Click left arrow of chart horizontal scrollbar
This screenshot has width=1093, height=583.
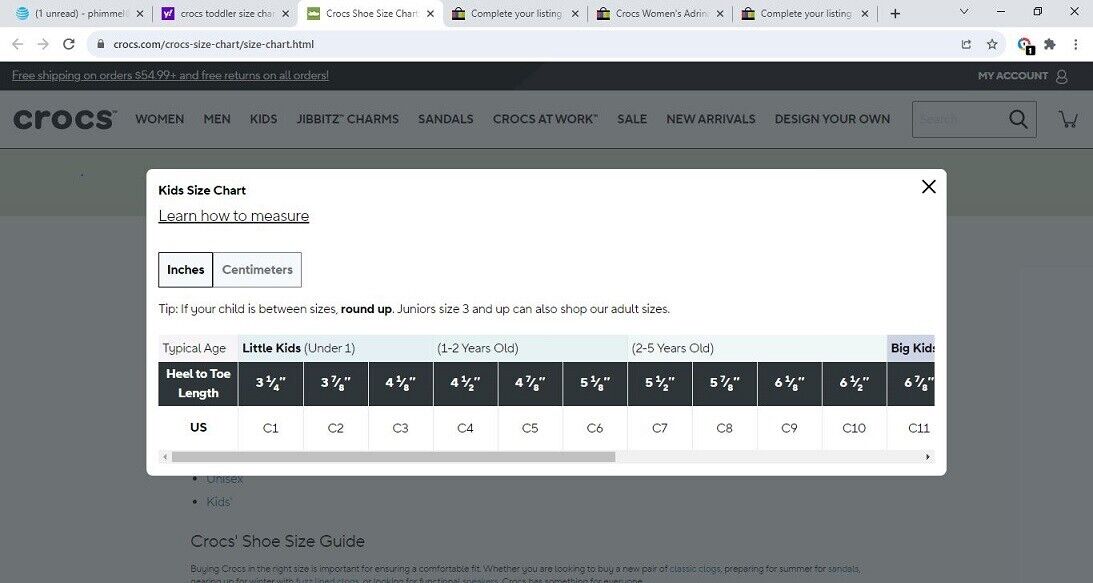(x=165, y=457)
